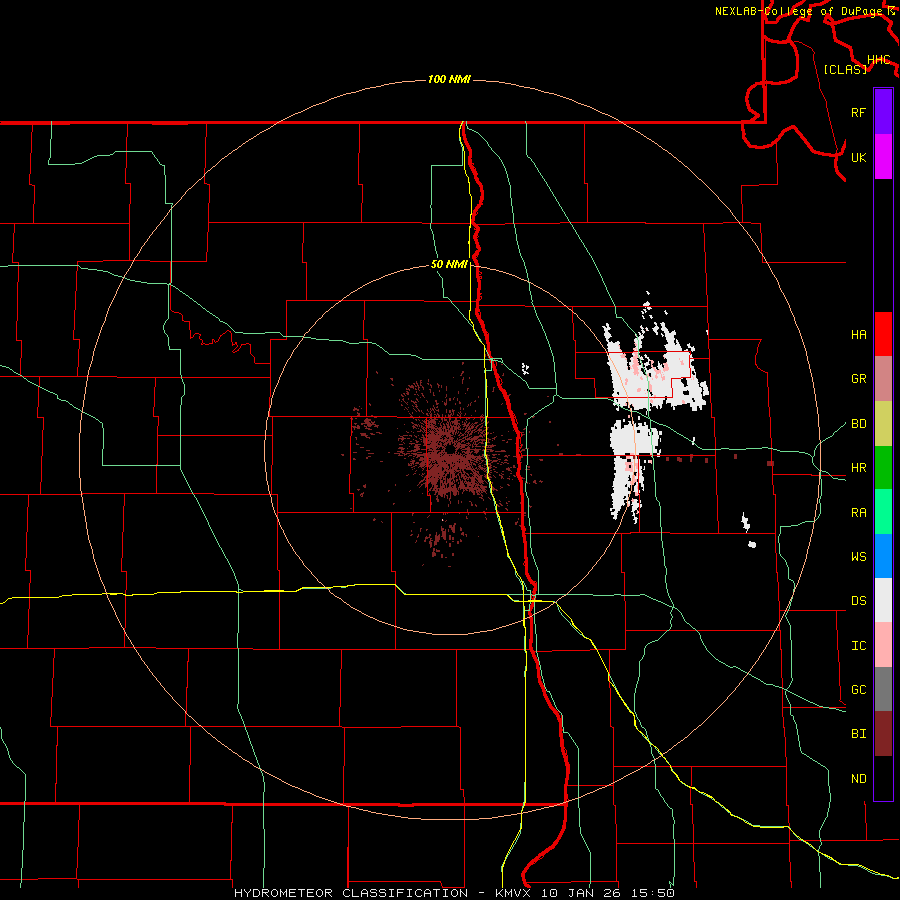
Task: Click the bright green RA legend swatch
Action: point(883,511)
